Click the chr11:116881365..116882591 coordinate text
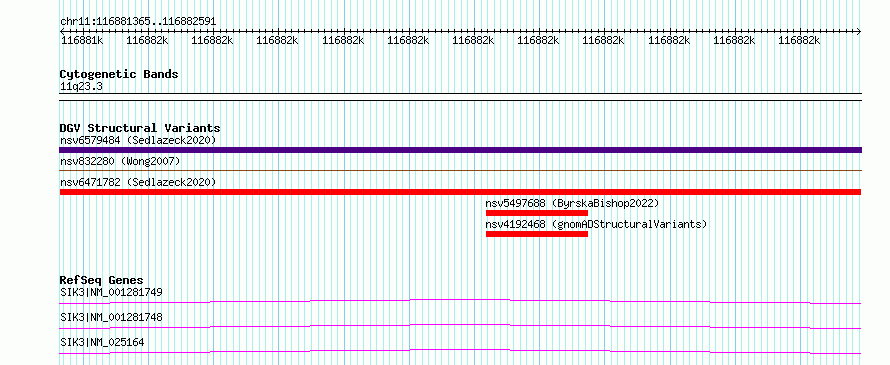Viewport: 890px width, 365px height. click(x=138, y=22)
